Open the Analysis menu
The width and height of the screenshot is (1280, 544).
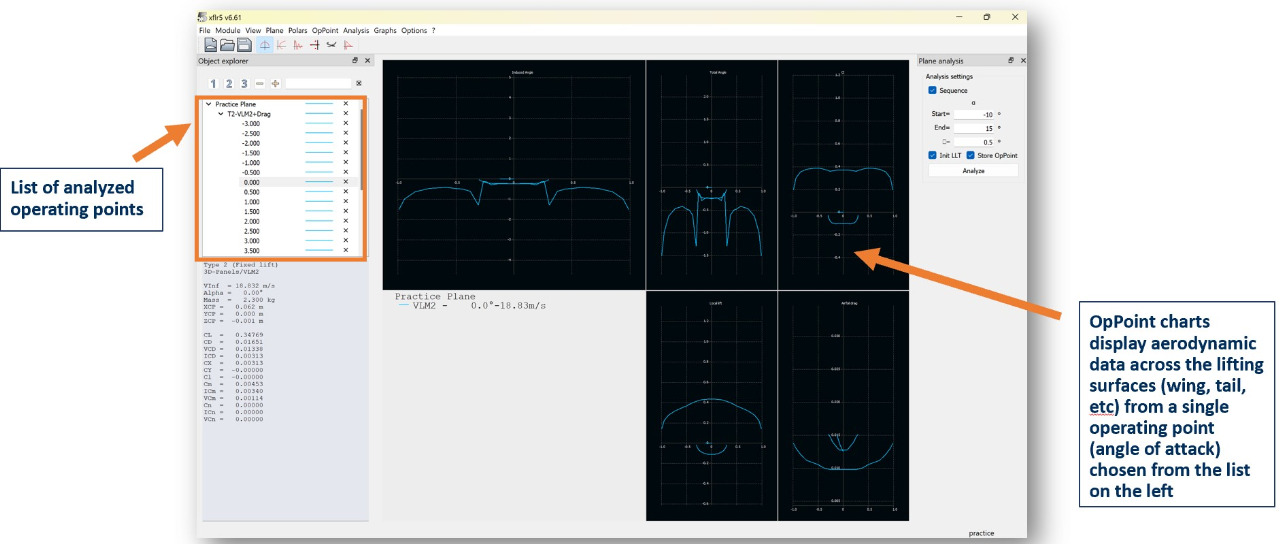coord(356,31)
